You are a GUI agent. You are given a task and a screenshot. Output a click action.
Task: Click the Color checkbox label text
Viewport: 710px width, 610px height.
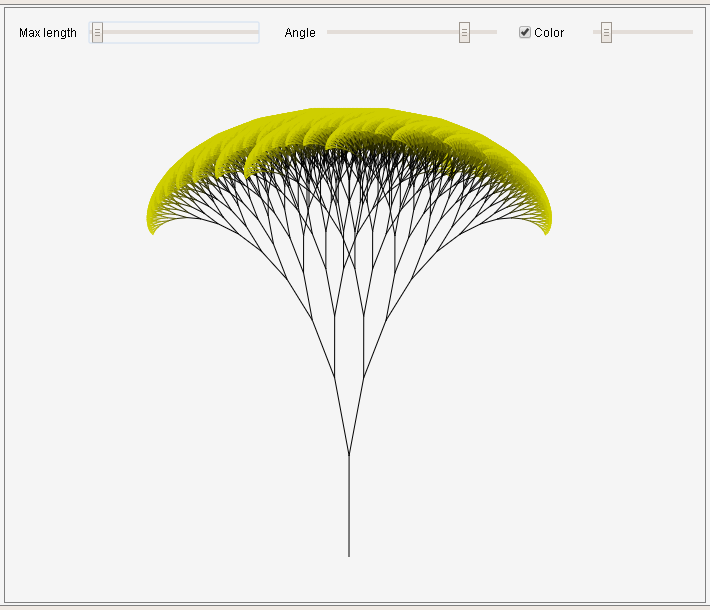[x=549, y=33]
